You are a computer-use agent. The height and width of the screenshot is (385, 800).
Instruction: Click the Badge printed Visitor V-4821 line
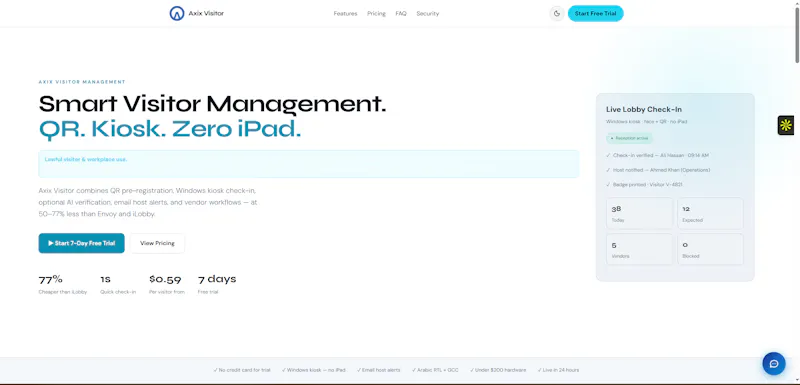644,185
